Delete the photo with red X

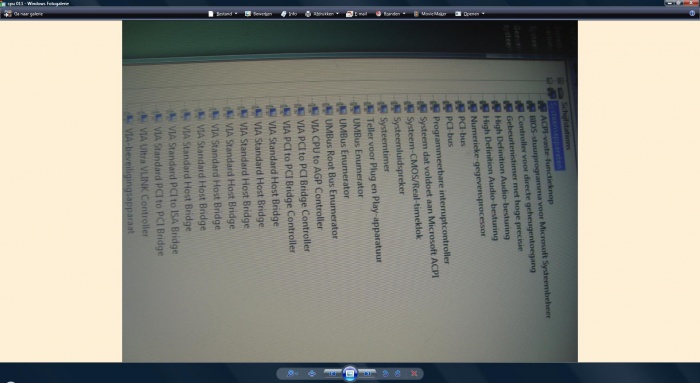(x=414, y=374)
